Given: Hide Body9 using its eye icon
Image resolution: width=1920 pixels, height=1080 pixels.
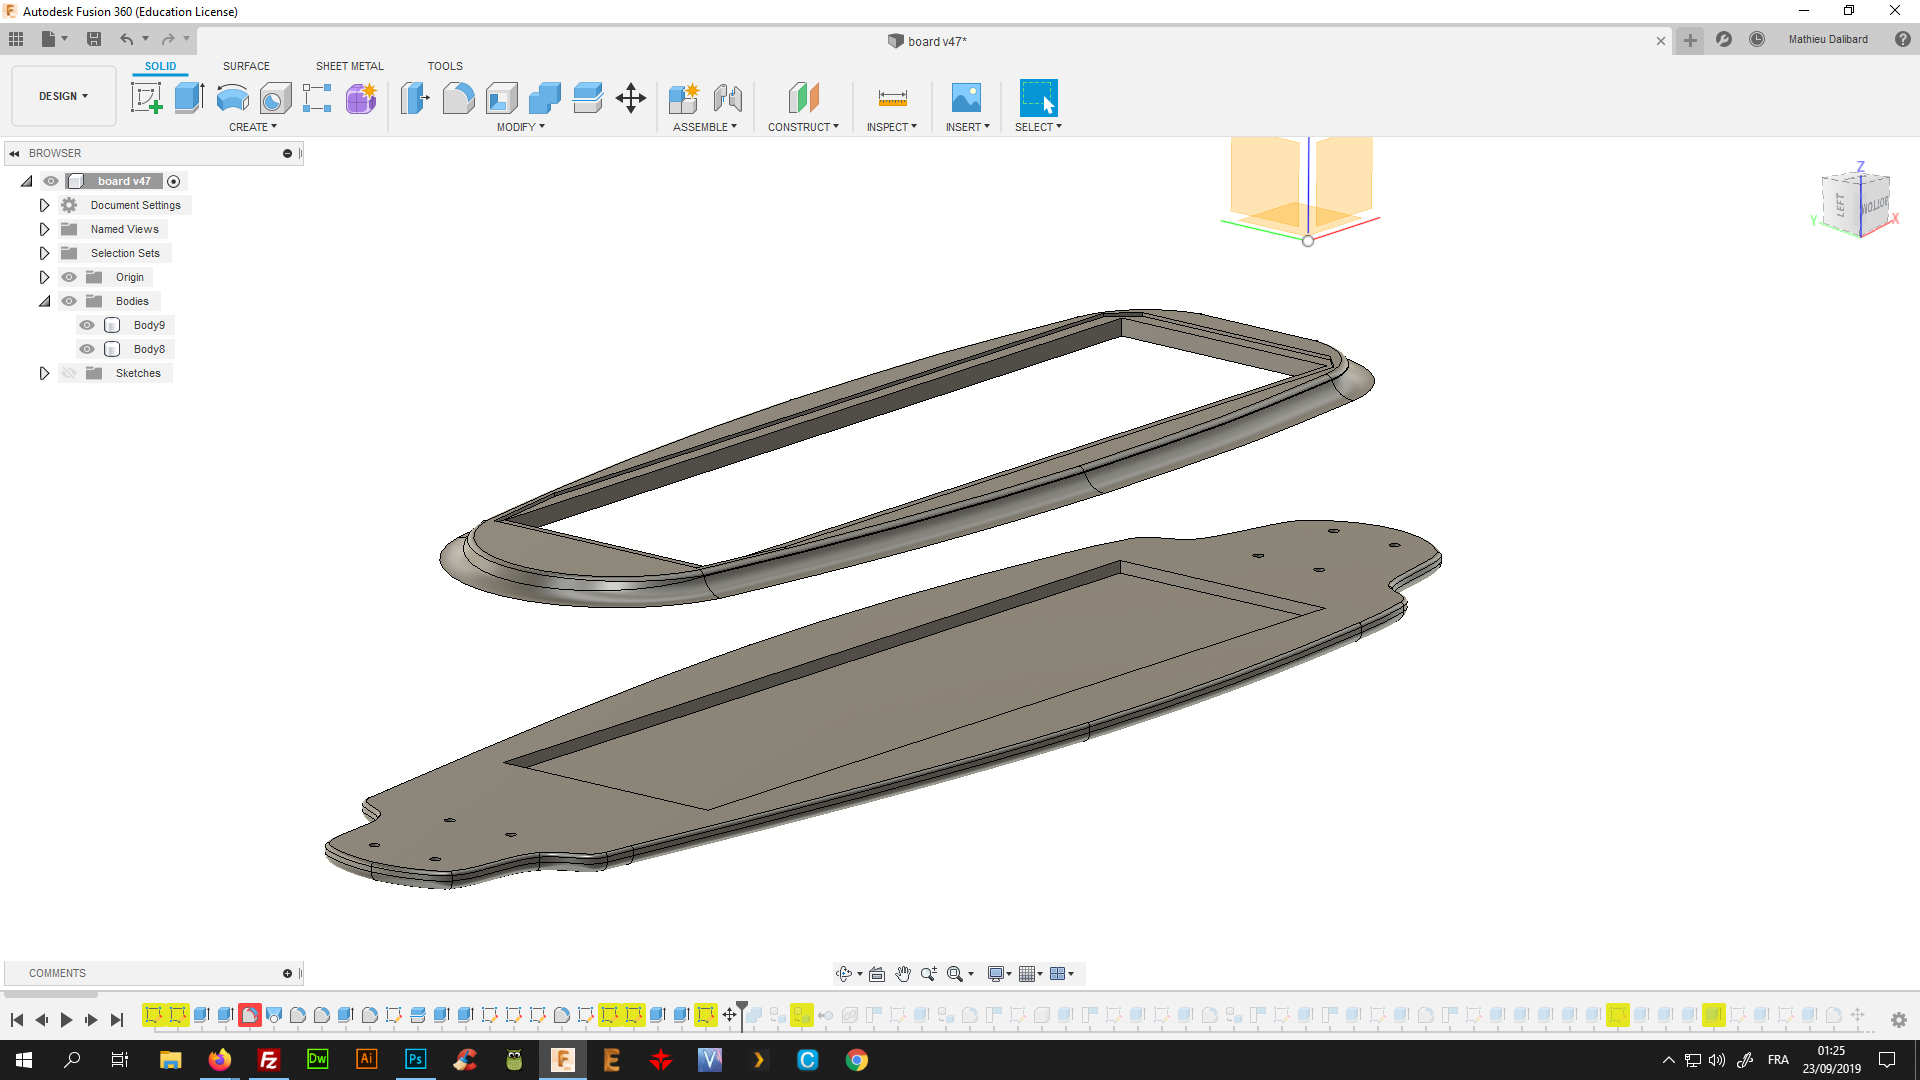Looking at the screenshot, I should tap(87, 325).
